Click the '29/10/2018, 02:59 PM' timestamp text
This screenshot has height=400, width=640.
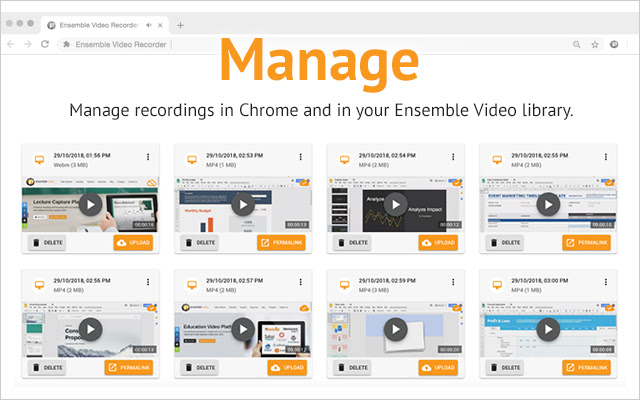click(387, 281)
